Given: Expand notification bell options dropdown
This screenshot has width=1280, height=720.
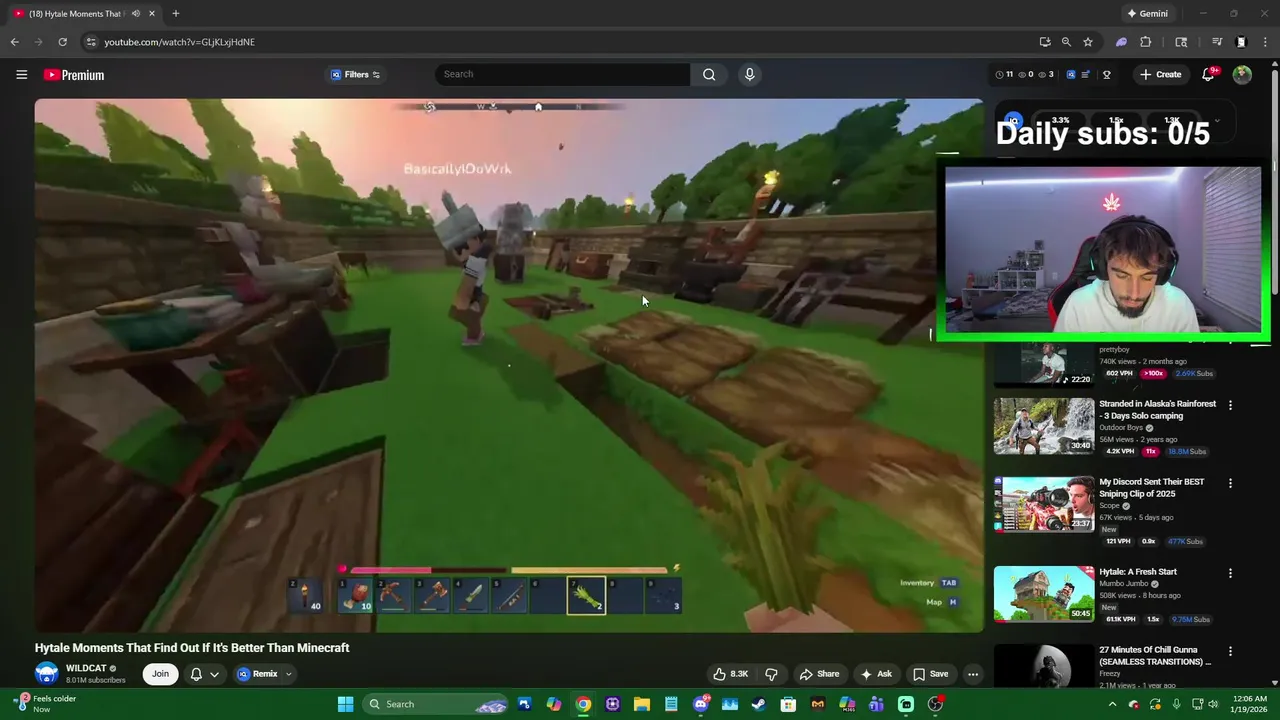Looking at the screenshot, I should [x=214, y=674].
